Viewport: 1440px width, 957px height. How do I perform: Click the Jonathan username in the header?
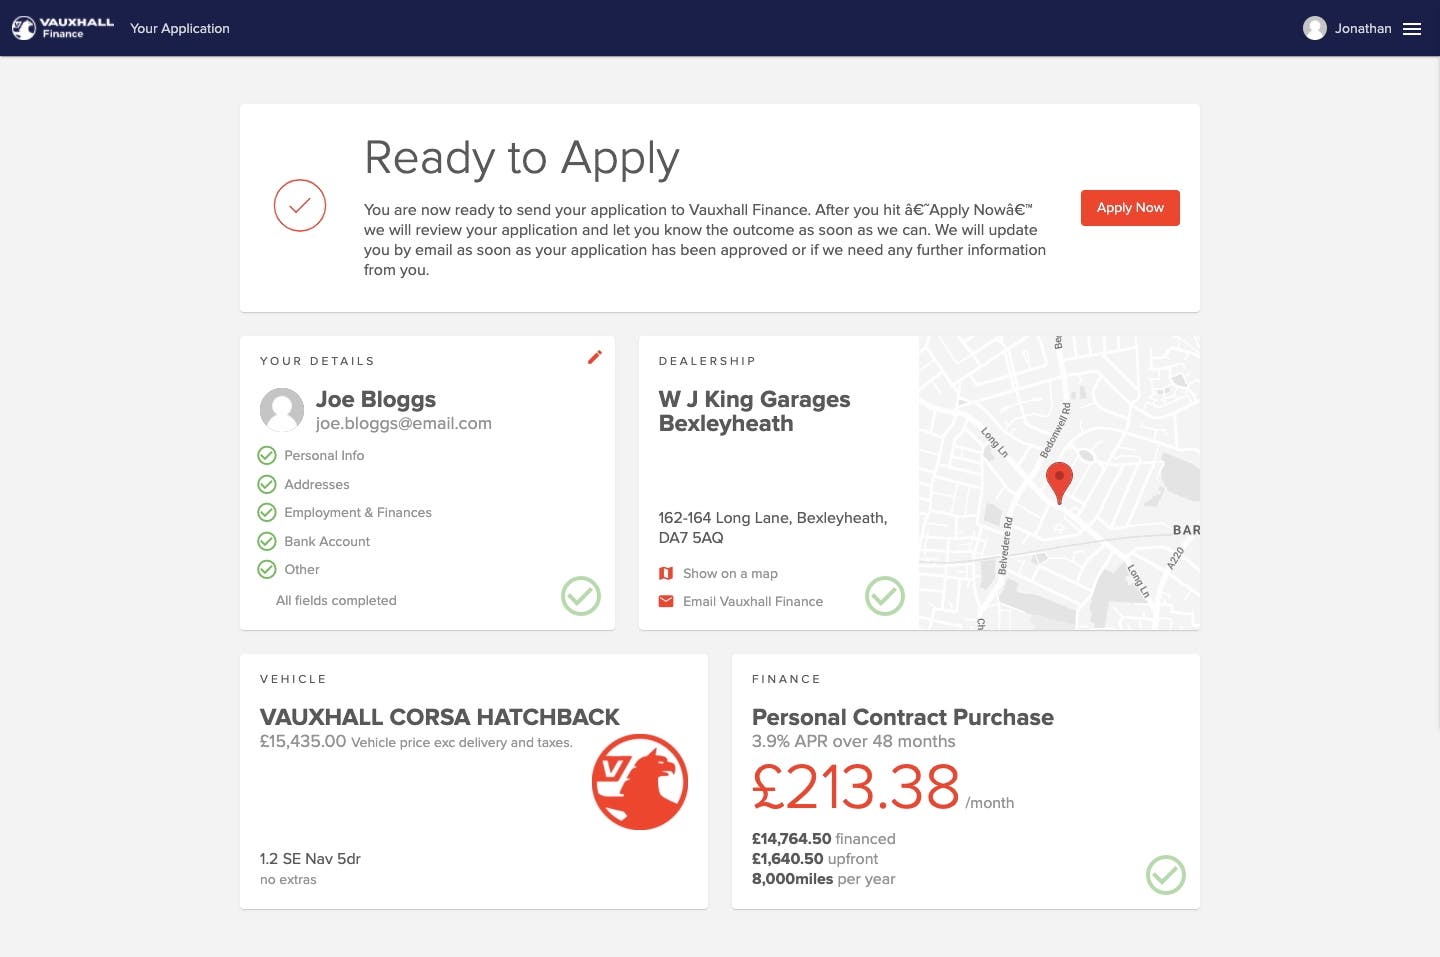pyautogui.click(x=1363, y=29)
